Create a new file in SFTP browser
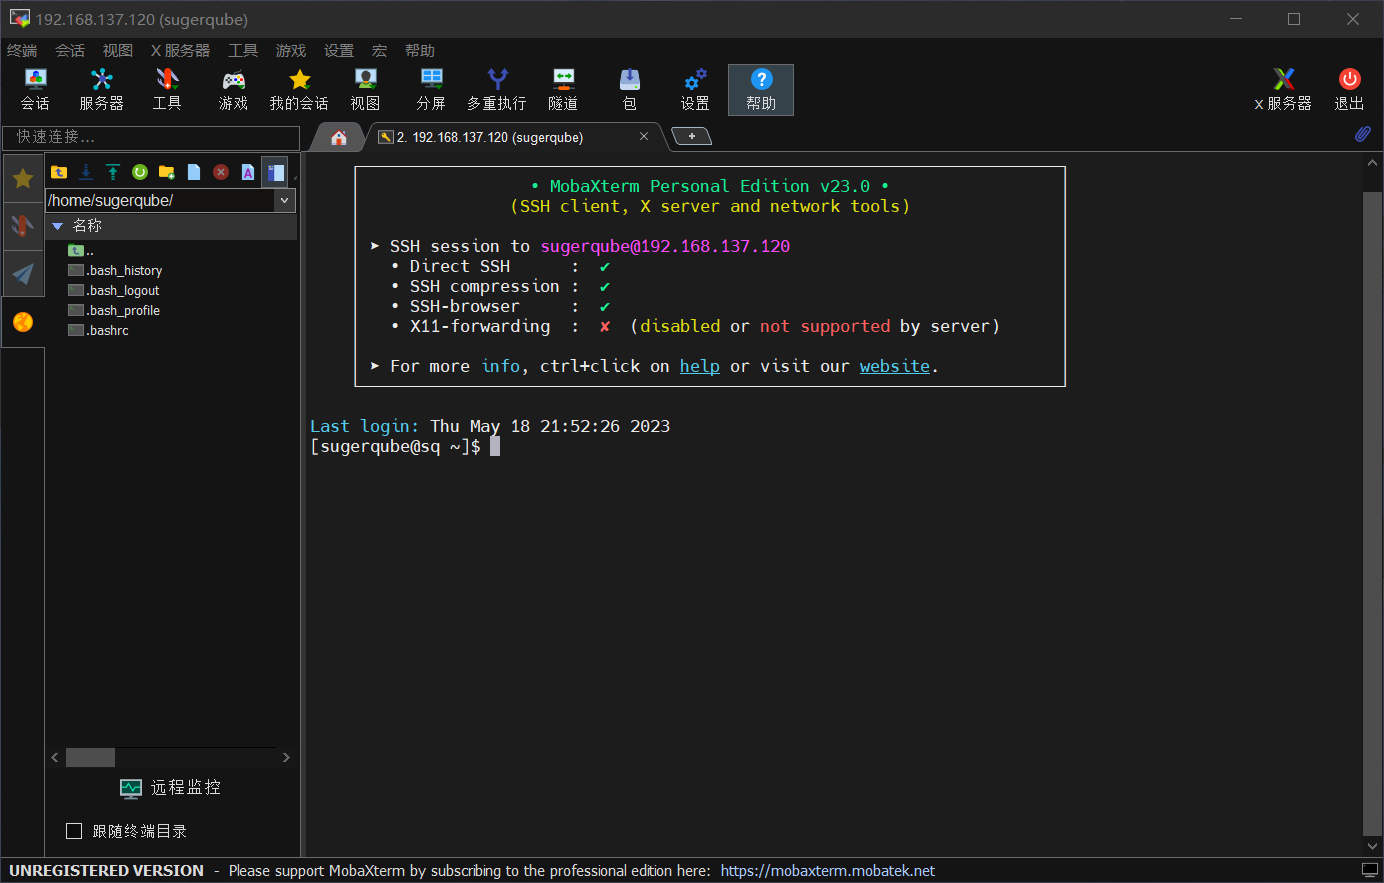Viewport: 1384px width, 883px height. (x=194, y=172)
